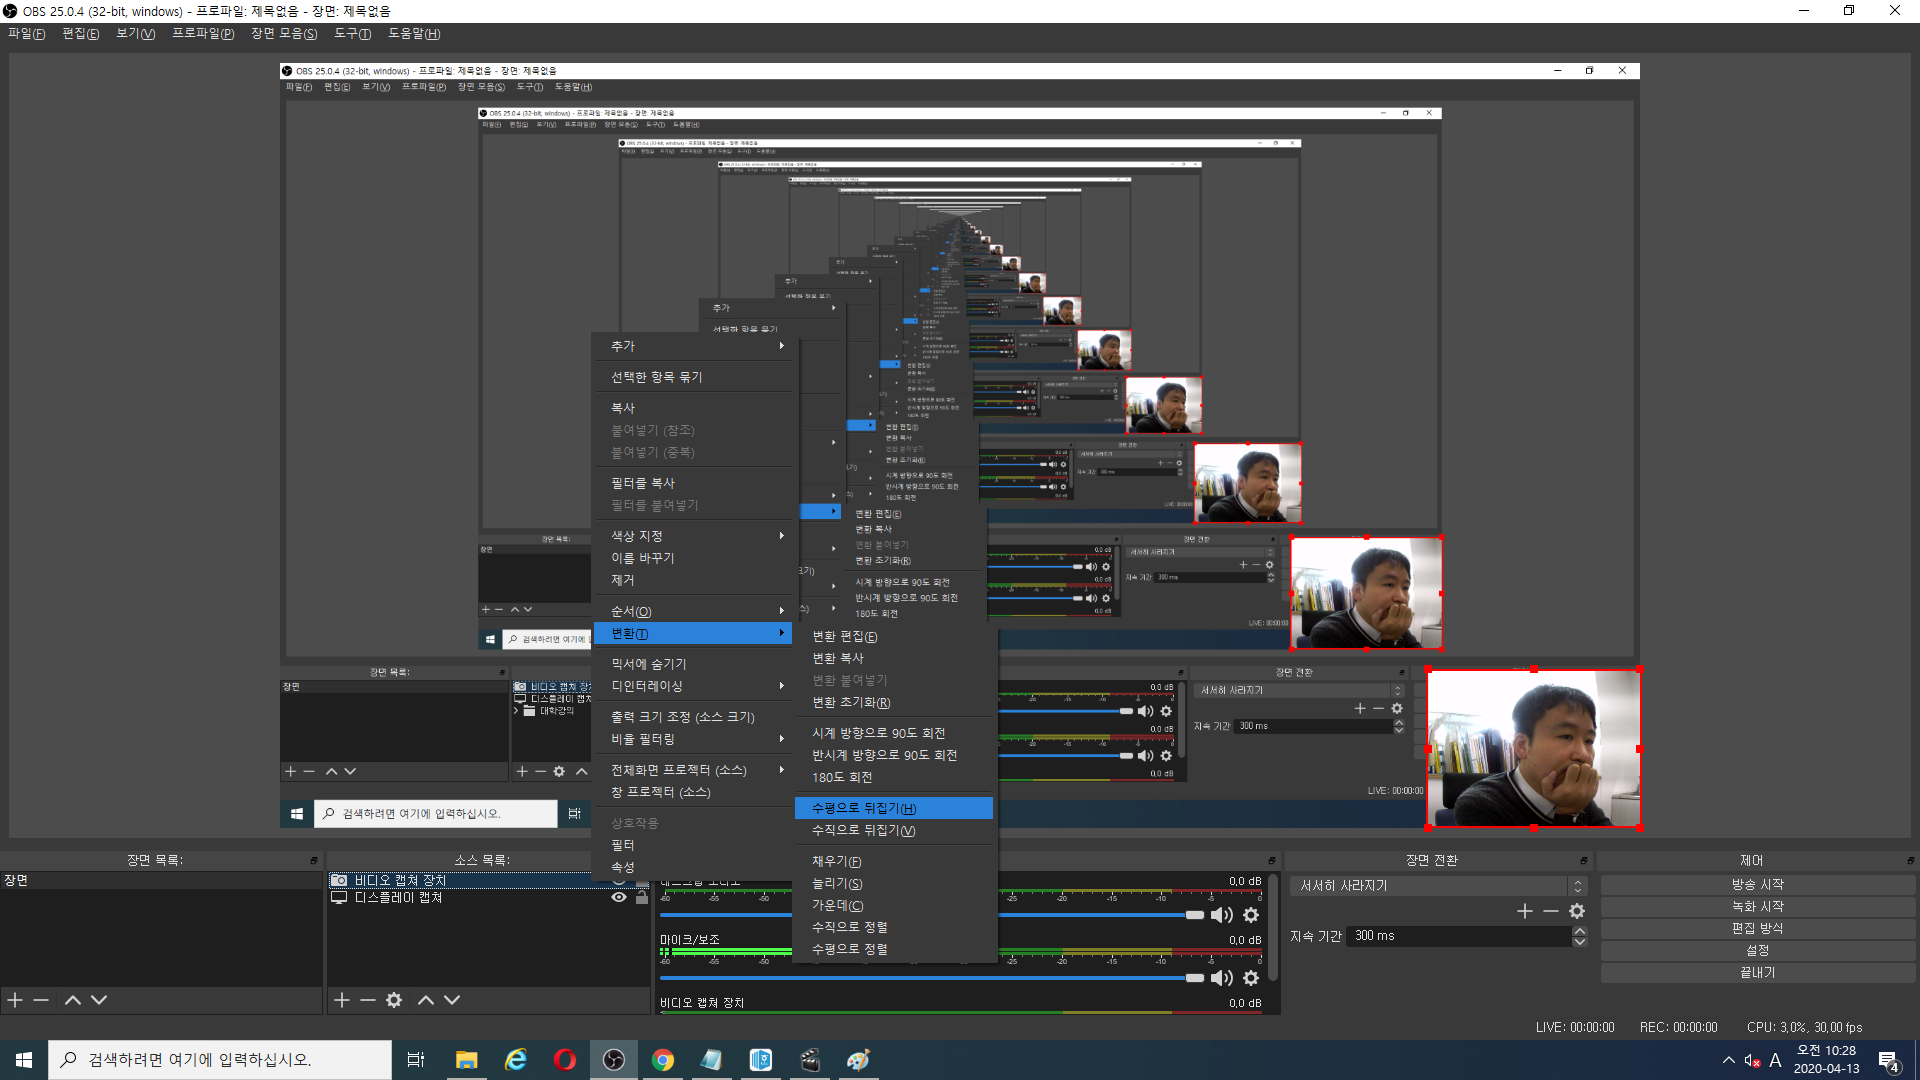The image size is (1920, 1080).
Task: Increase 지속 기간 with up stepper arrow
Action: pyautogui.click(x=1580, y=931)
